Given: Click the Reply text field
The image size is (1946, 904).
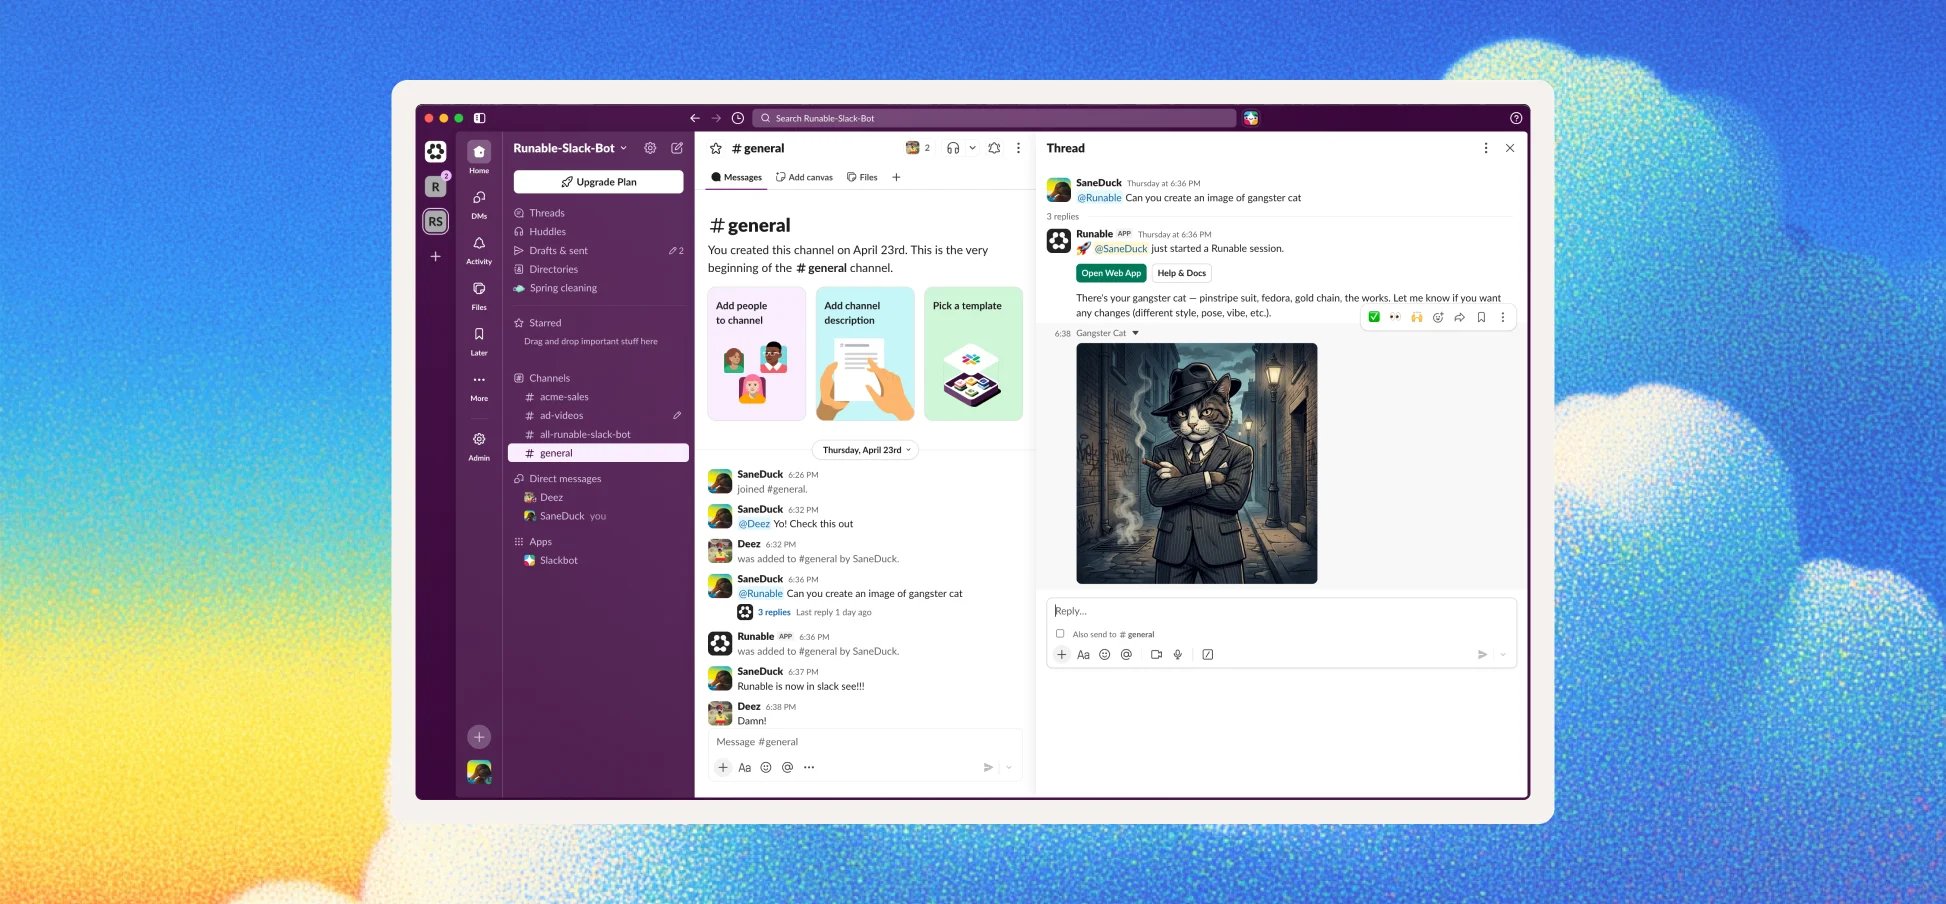Looking at the screenshot, I should coord(1281,611).
